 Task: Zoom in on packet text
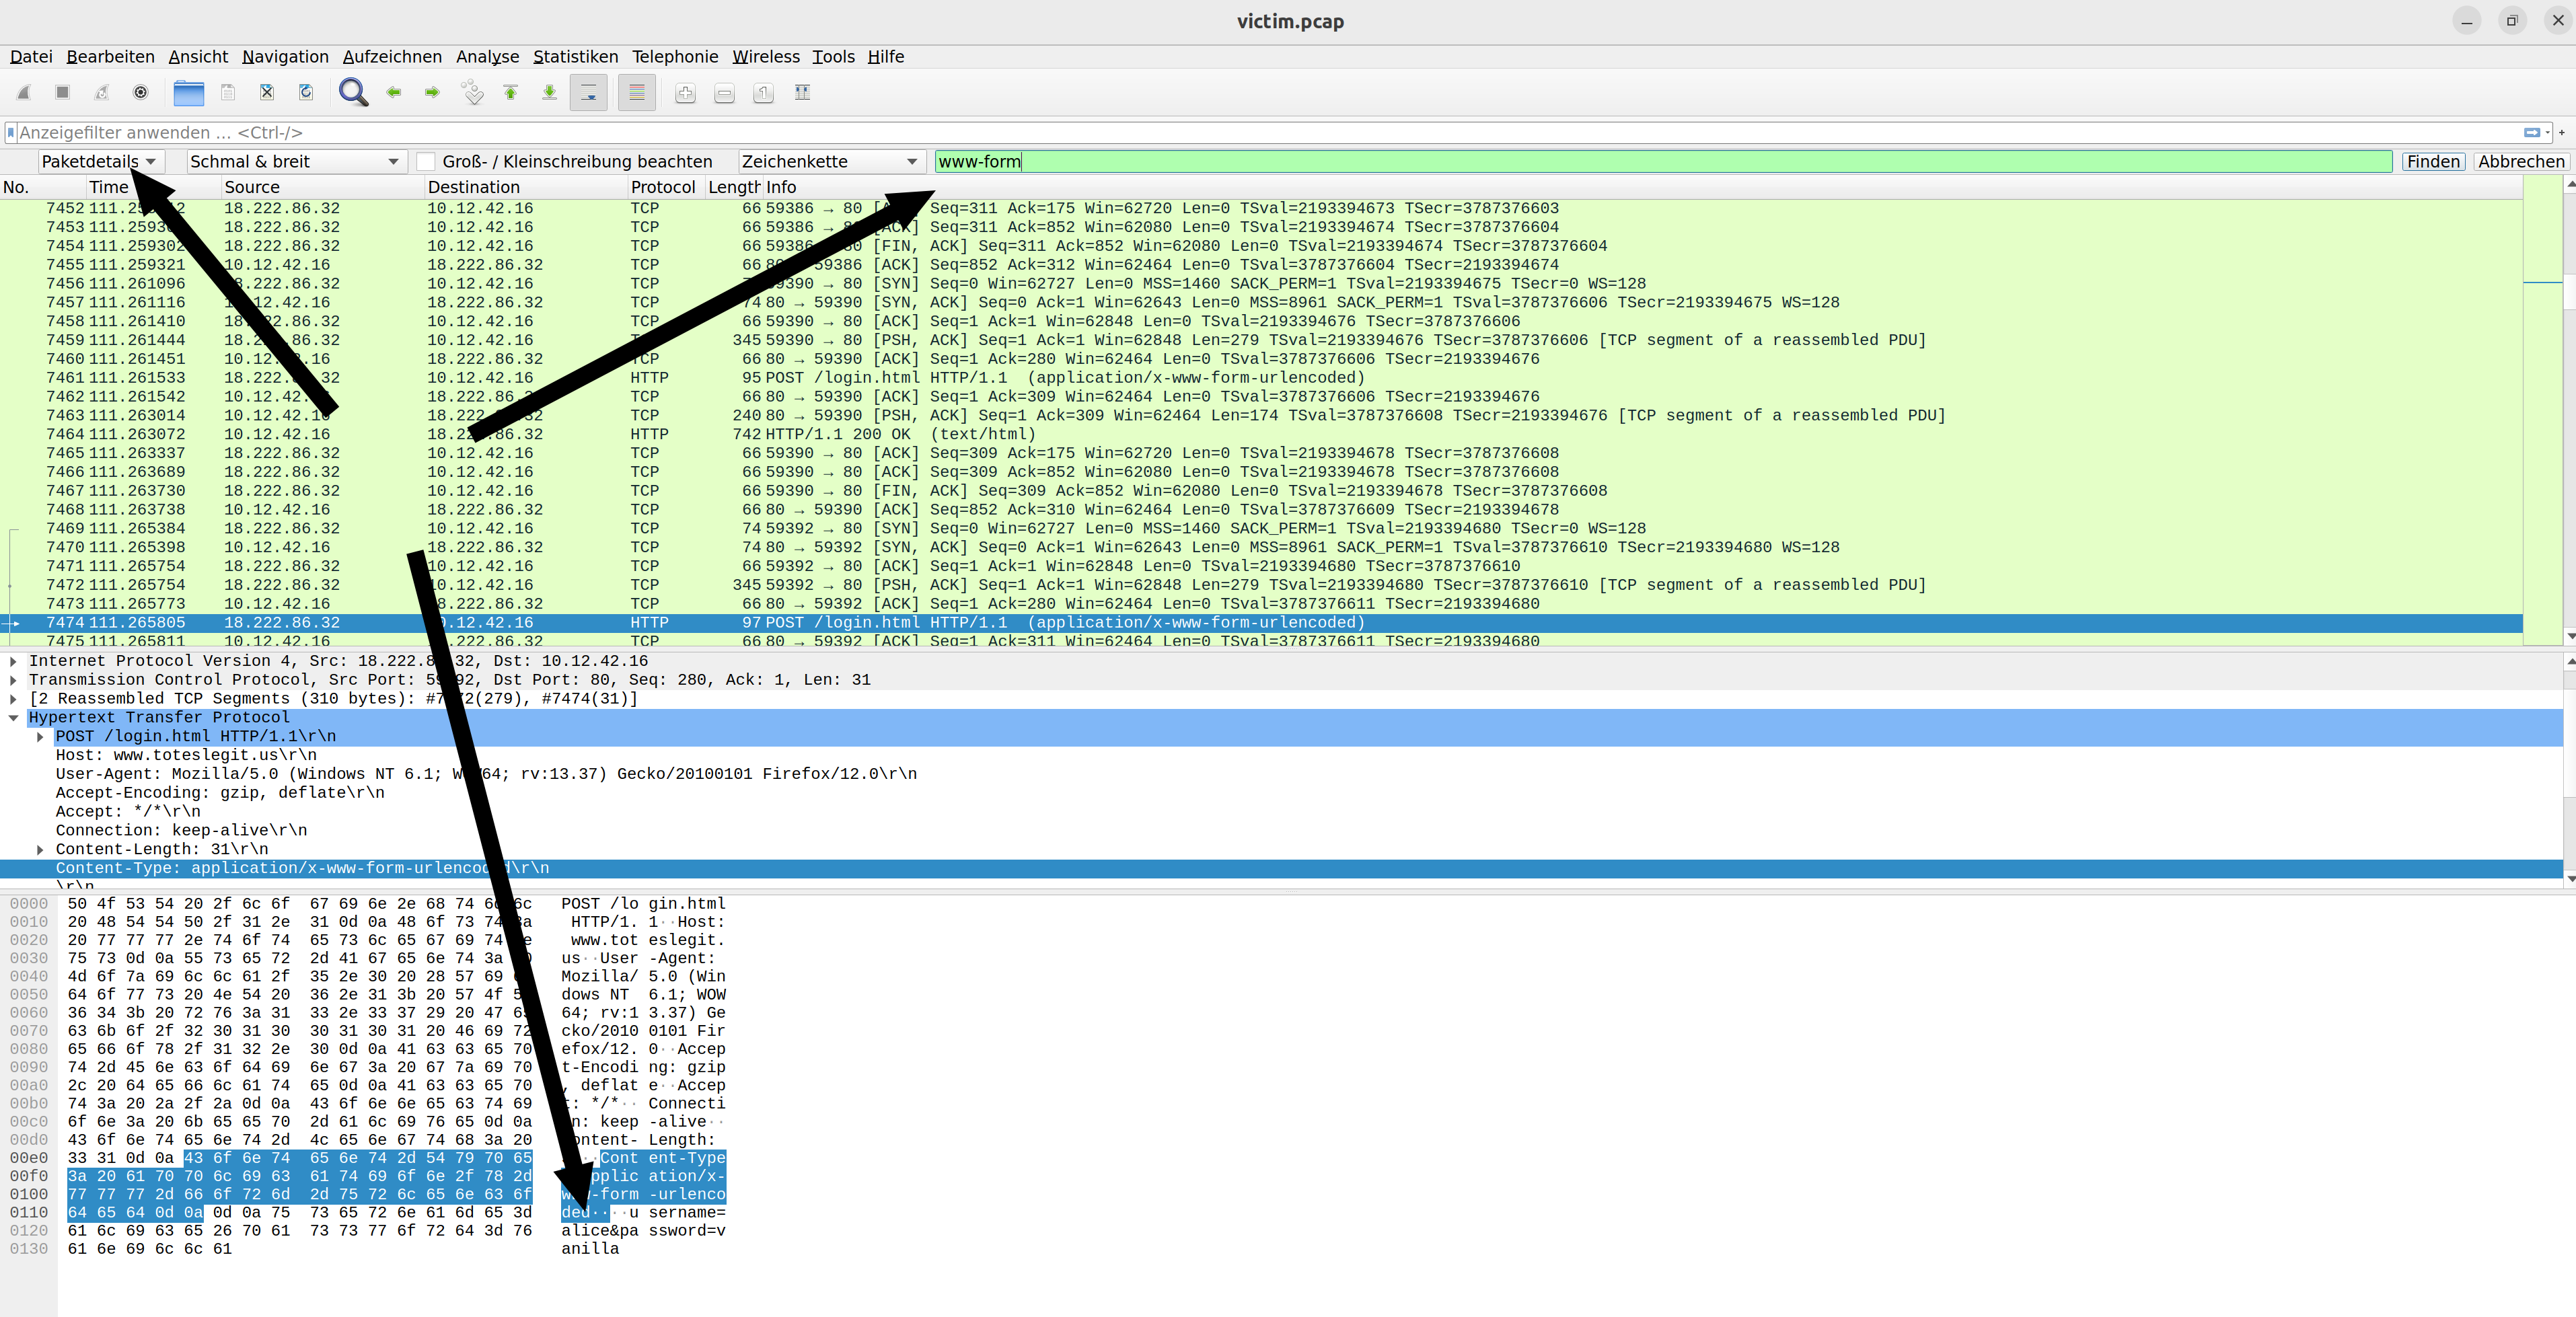[685, 93]
